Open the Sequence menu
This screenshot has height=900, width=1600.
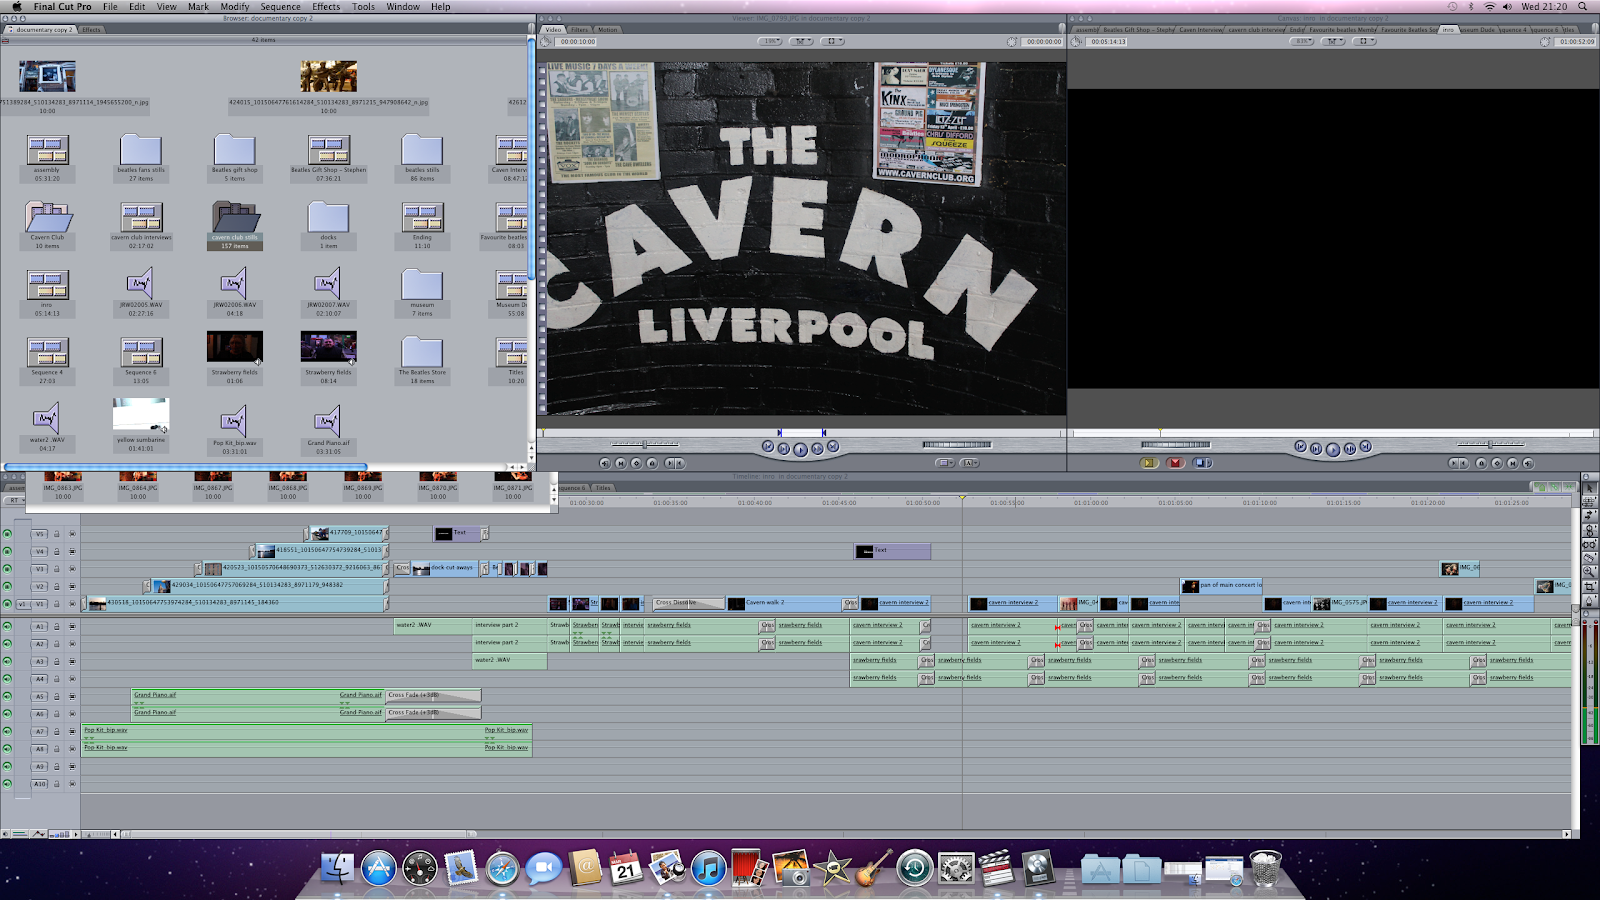click(x=280, y=7)
